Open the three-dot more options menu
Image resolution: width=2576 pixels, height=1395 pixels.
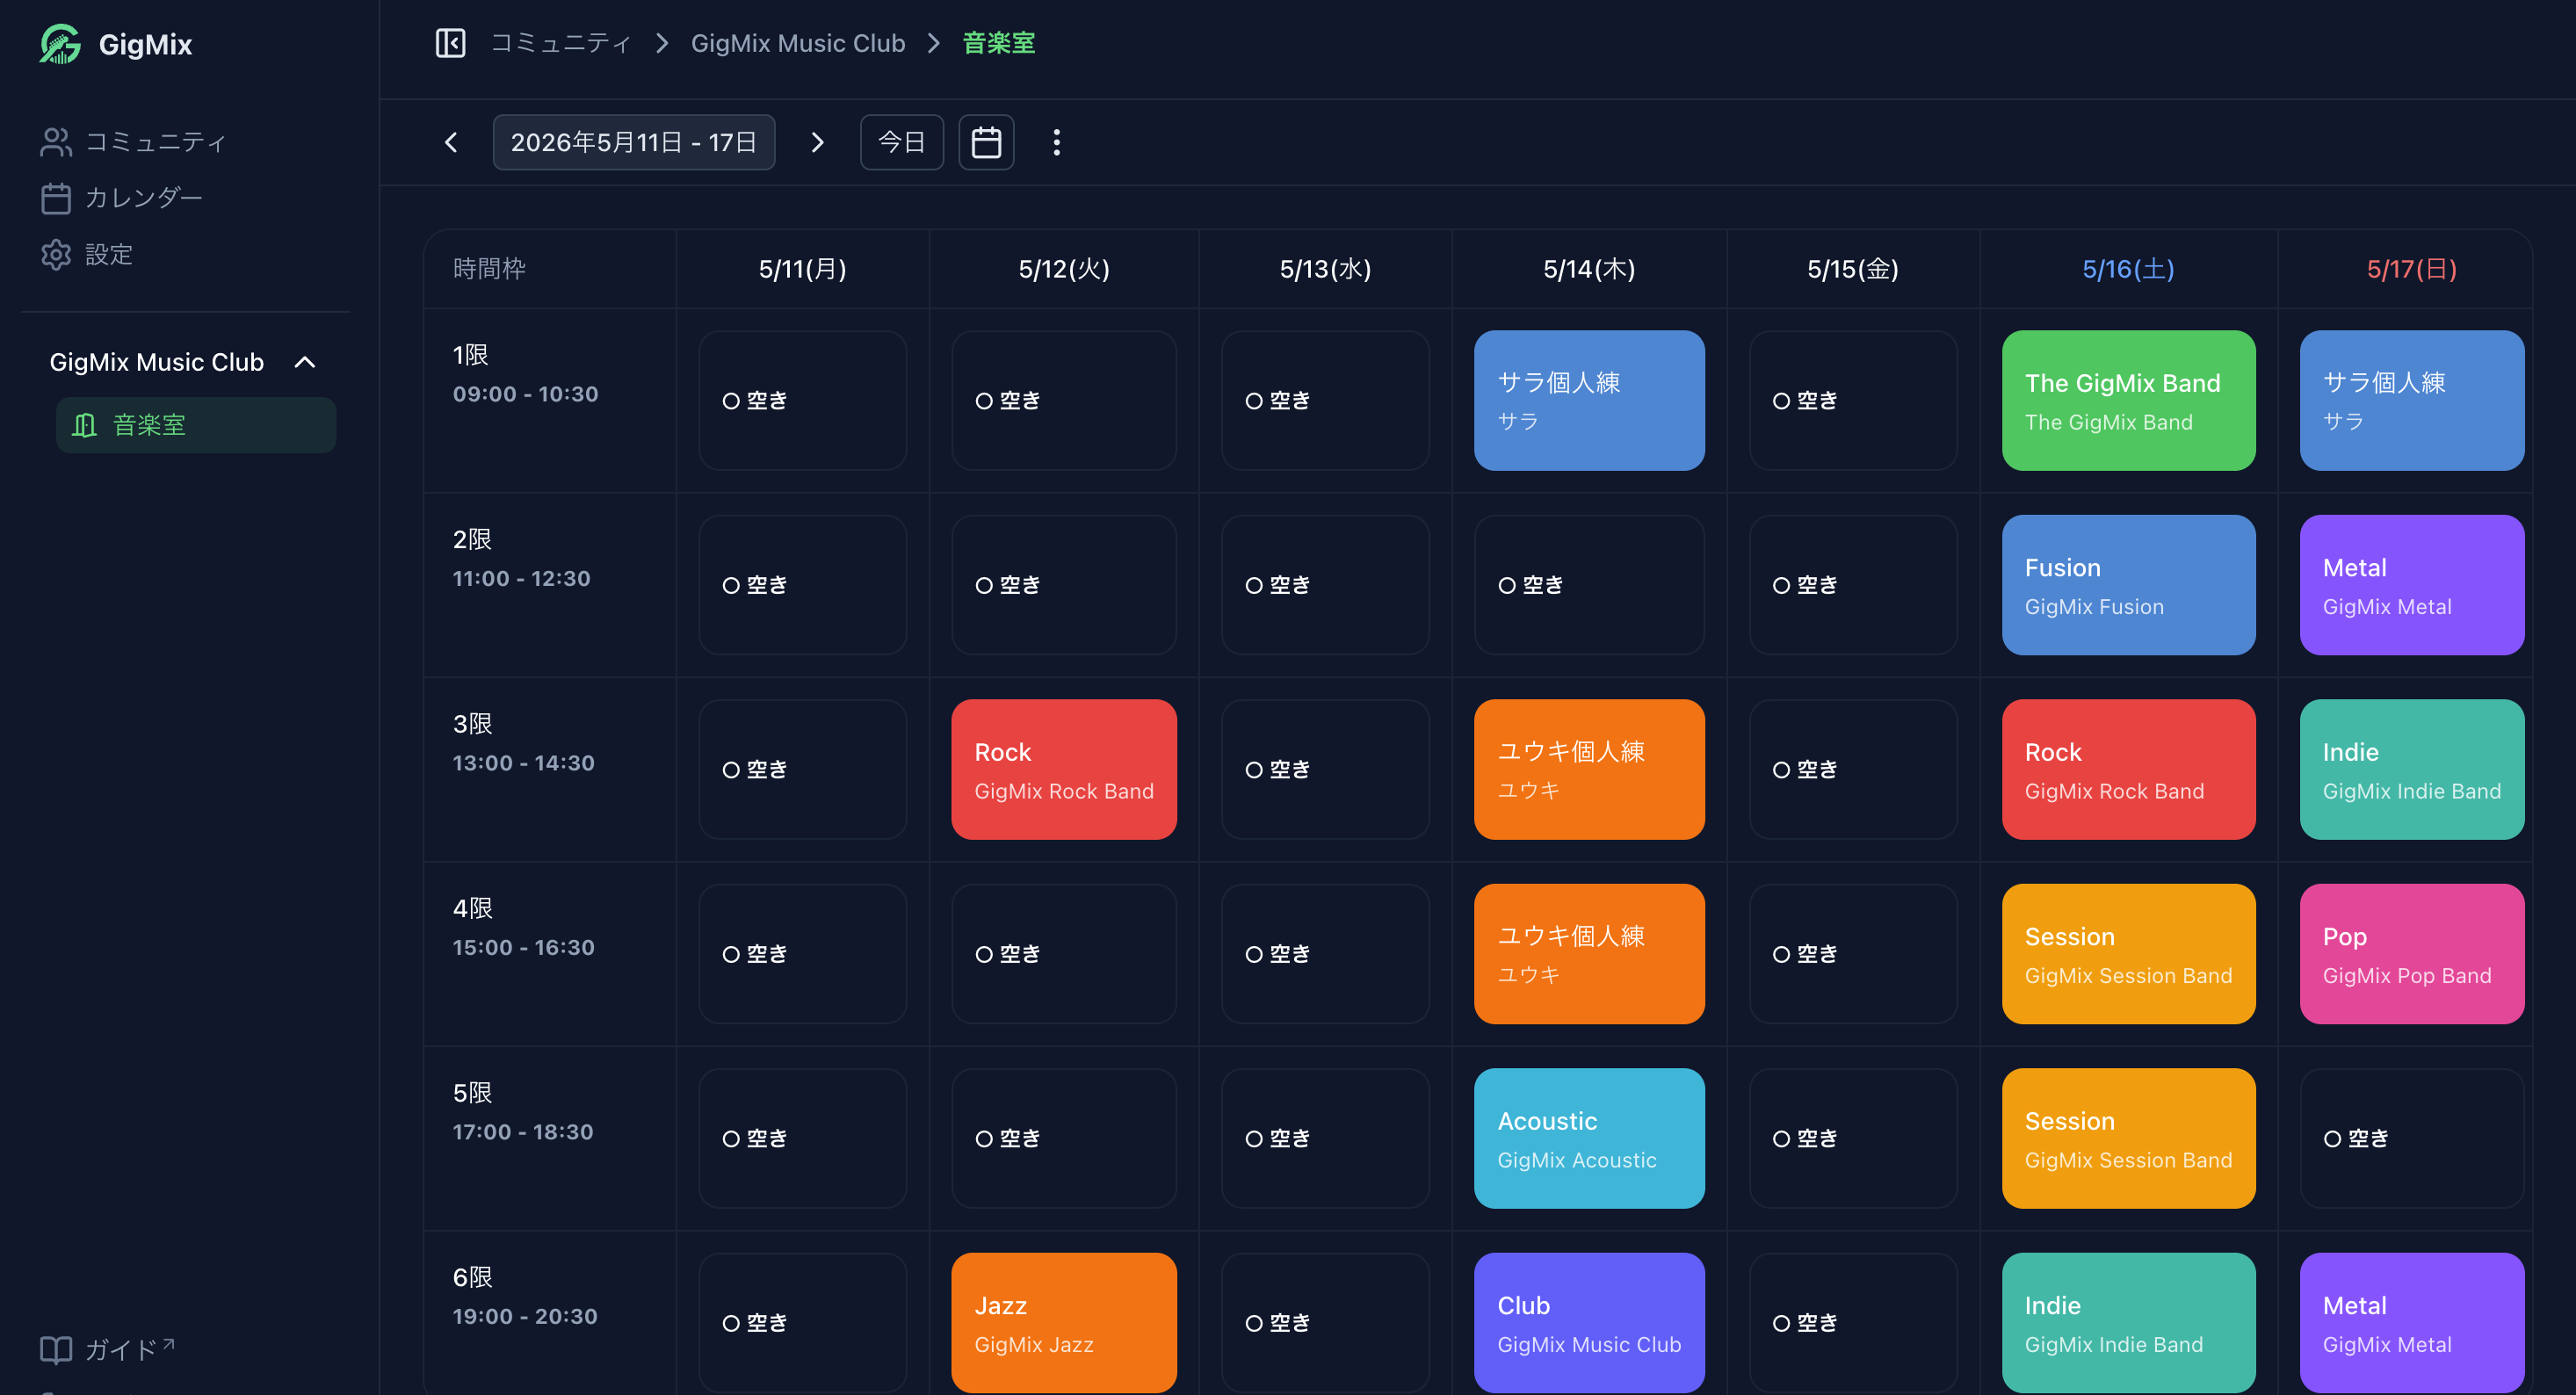[1056, 142]
